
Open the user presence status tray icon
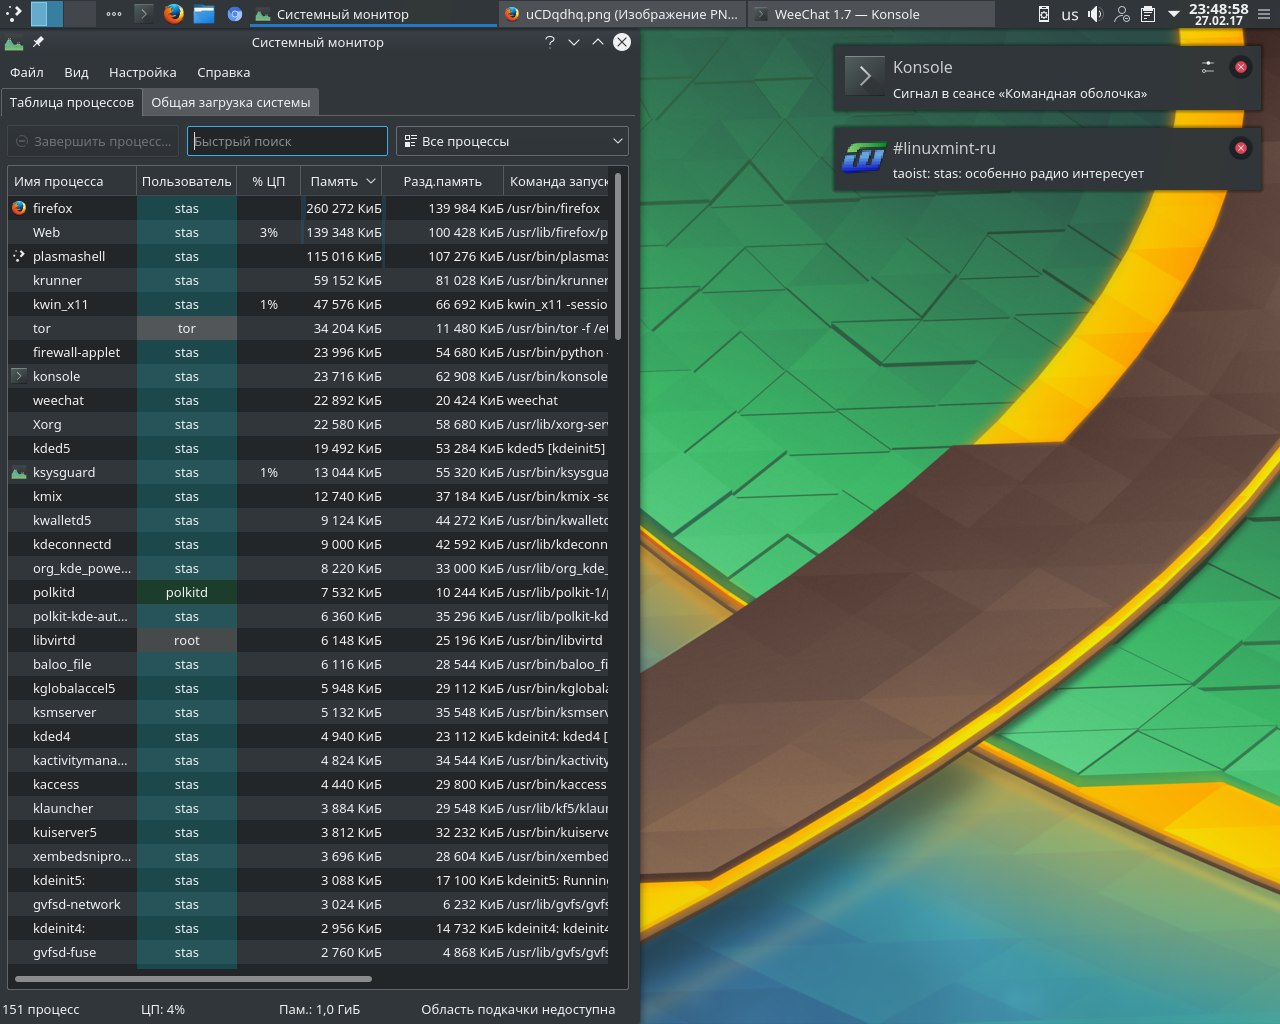tap(1122, 14)
